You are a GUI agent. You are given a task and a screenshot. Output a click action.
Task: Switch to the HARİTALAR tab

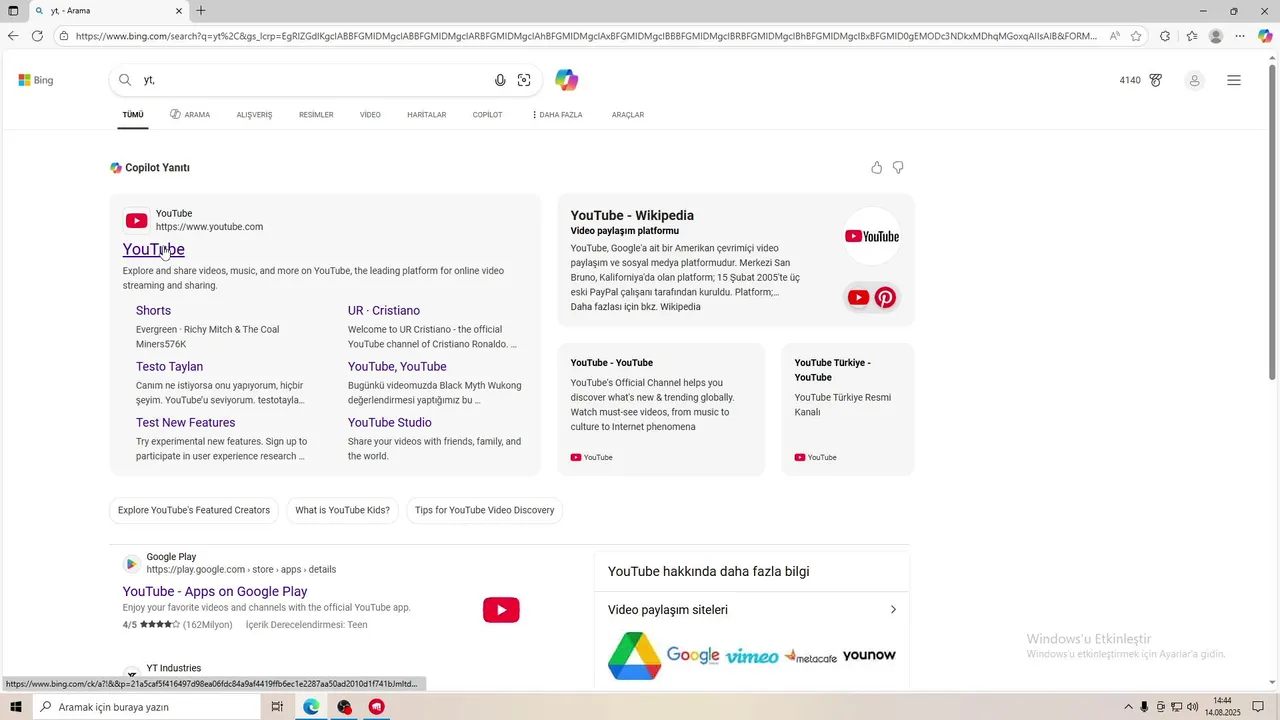click(x=427, y=115)
